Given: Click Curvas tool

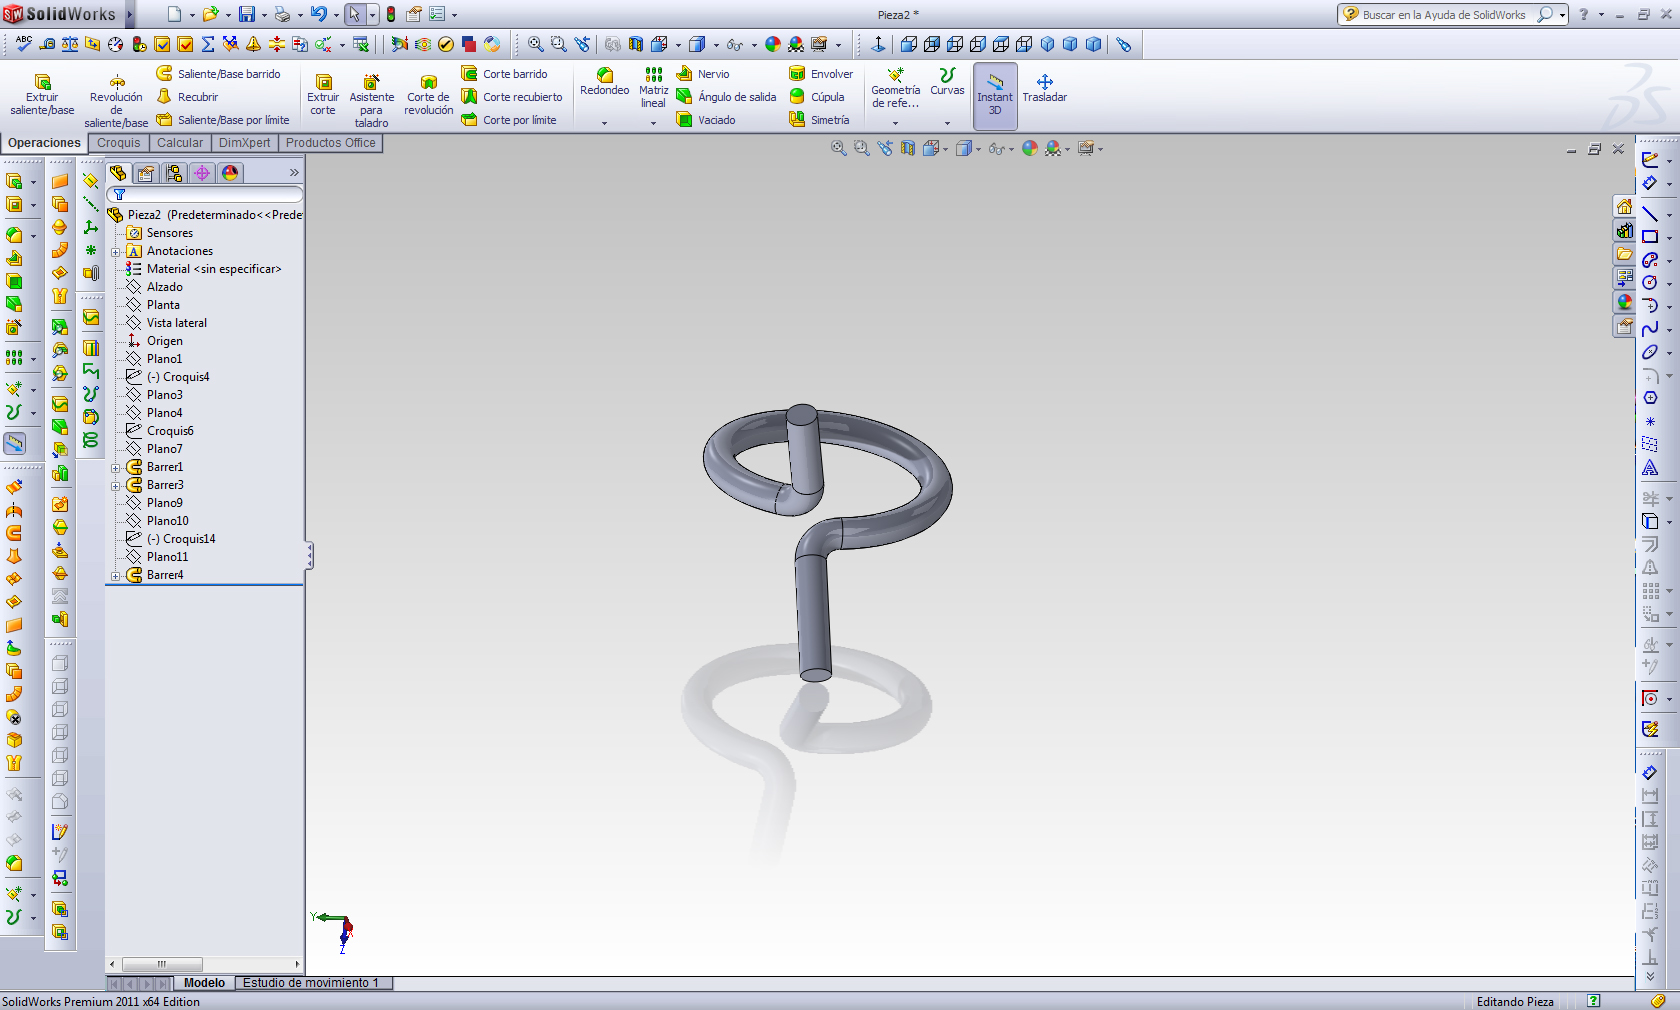Looking at the screenshot, I should 947,82.
